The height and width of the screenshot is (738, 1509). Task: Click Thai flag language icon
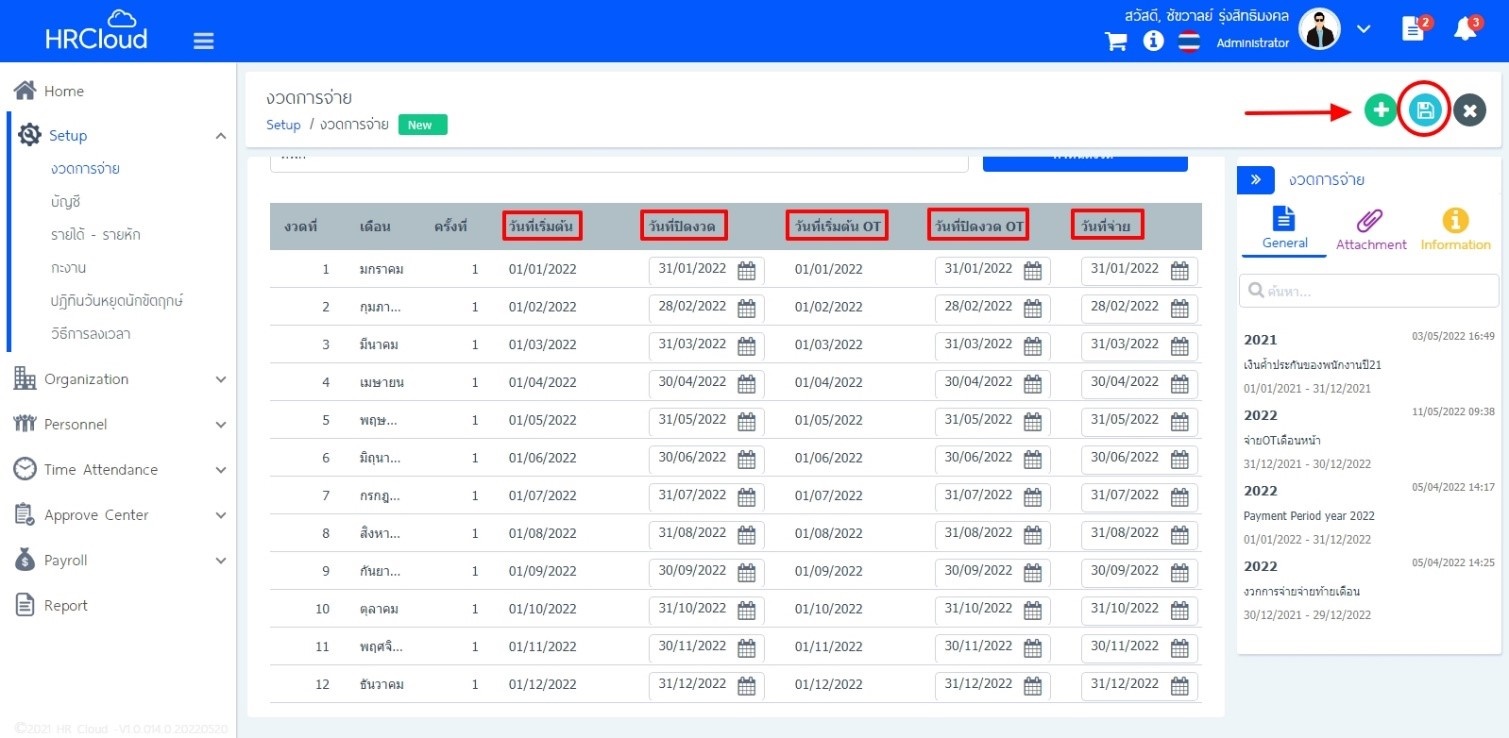tap(1189, 41)
